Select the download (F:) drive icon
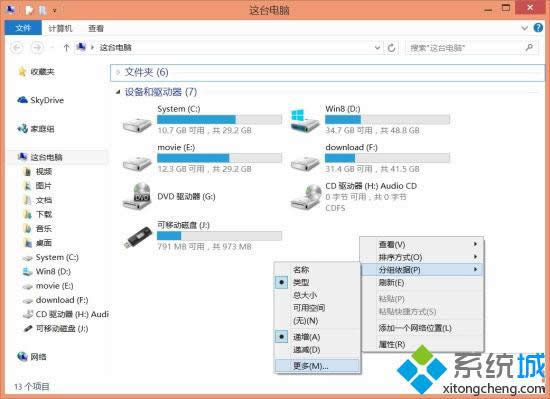Viewport: 550px width, 399px height. pyautogui.click(x=305, y=163)
